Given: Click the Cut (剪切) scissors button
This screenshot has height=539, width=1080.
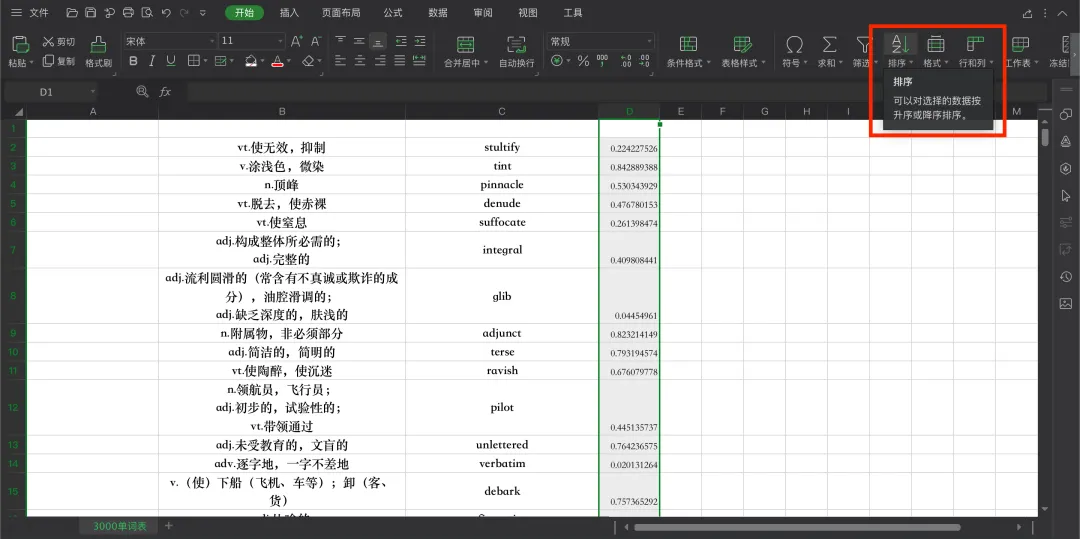Looking at the screenshot, I should [x=59, y=42].
